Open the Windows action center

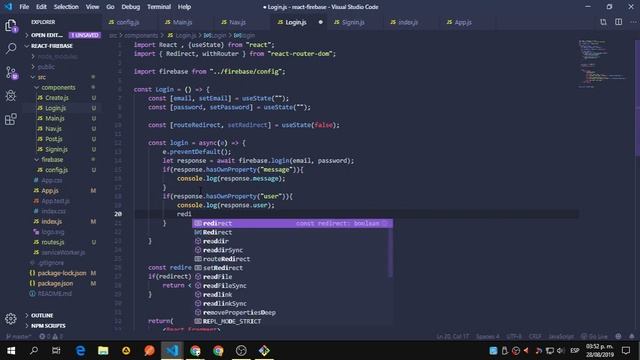click(626, 351)
